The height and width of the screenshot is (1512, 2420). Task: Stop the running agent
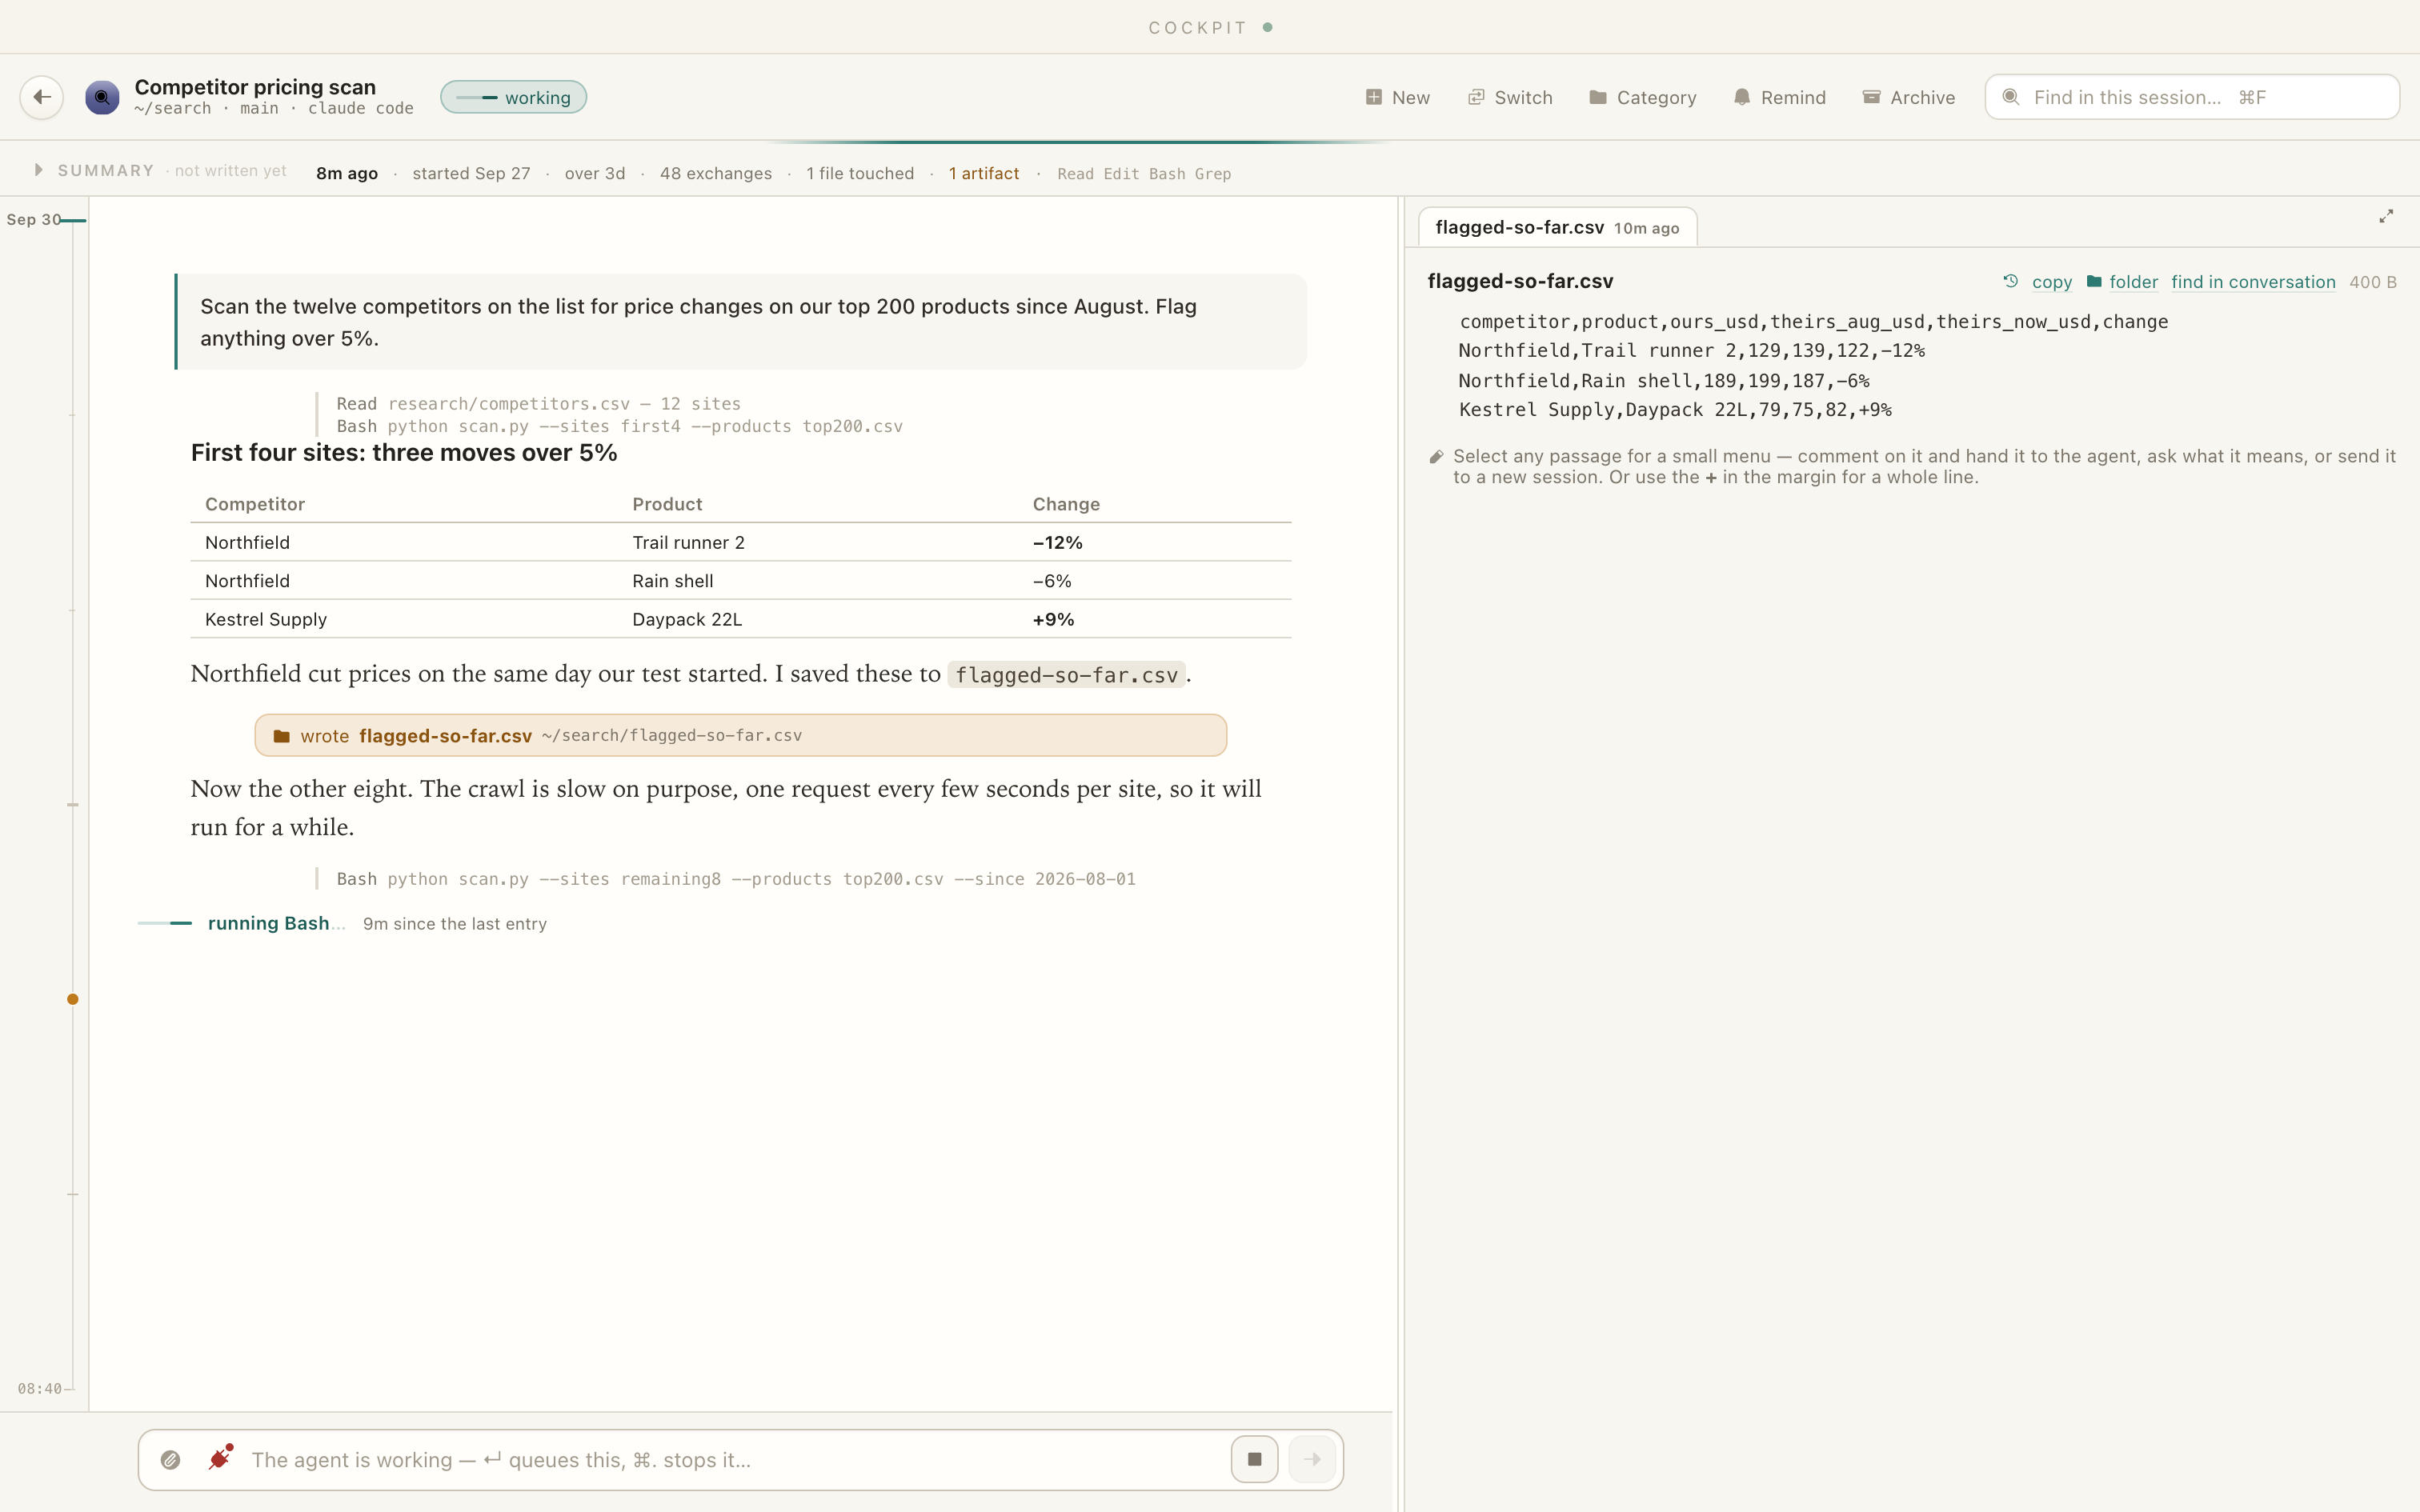click(x=1254, y=1459)
